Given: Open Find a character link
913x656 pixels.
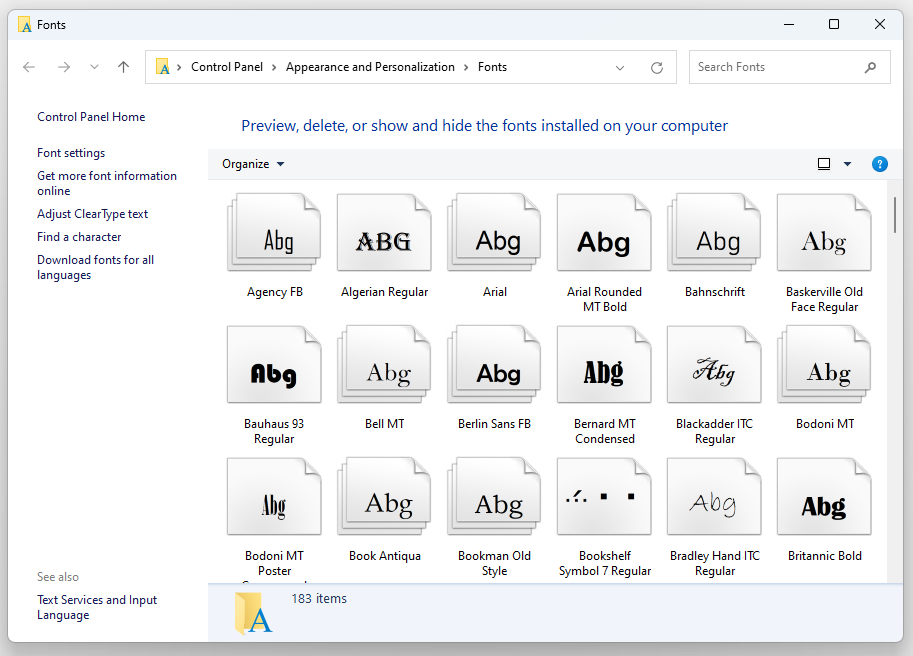Looking at the screenshot, I should coord(79,237).
